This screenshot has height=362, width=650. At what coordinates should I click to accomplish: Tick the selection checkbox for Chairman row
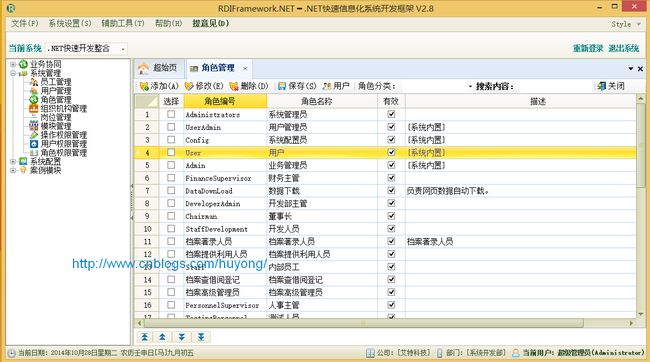click(171, 216)
